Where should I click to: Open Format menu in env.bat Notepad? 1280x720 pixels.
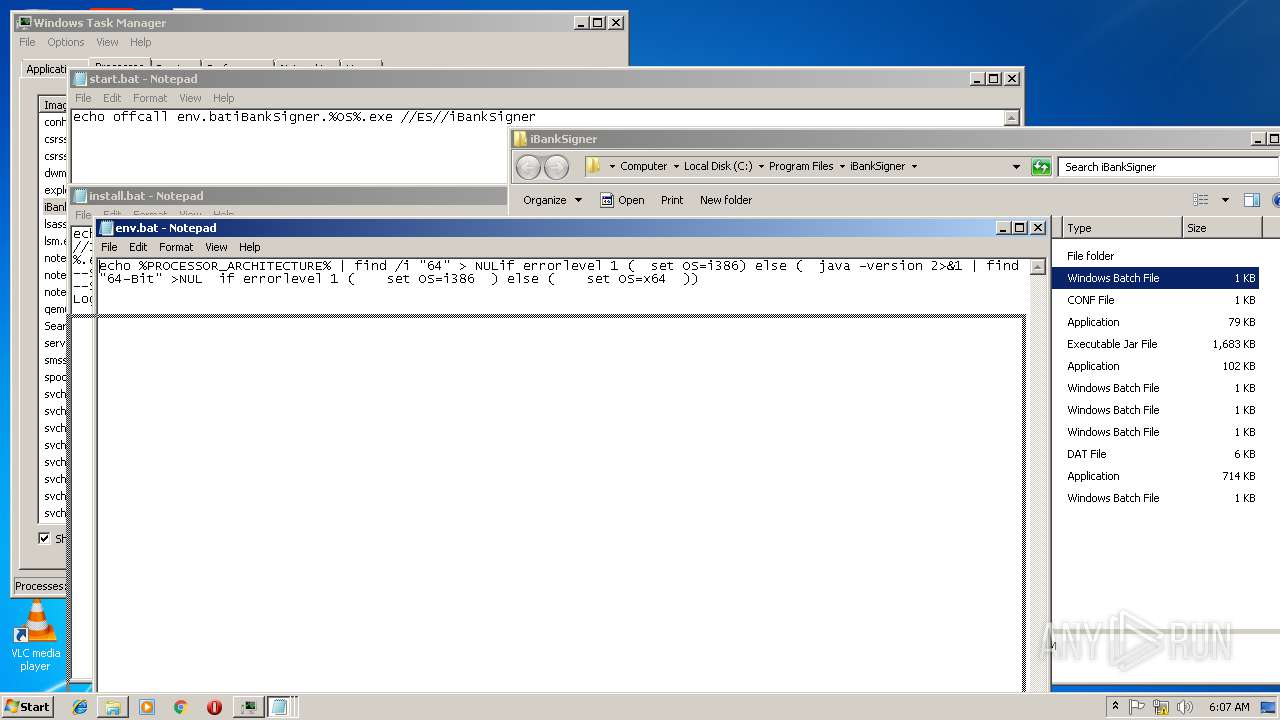click(x=176, y=247)
